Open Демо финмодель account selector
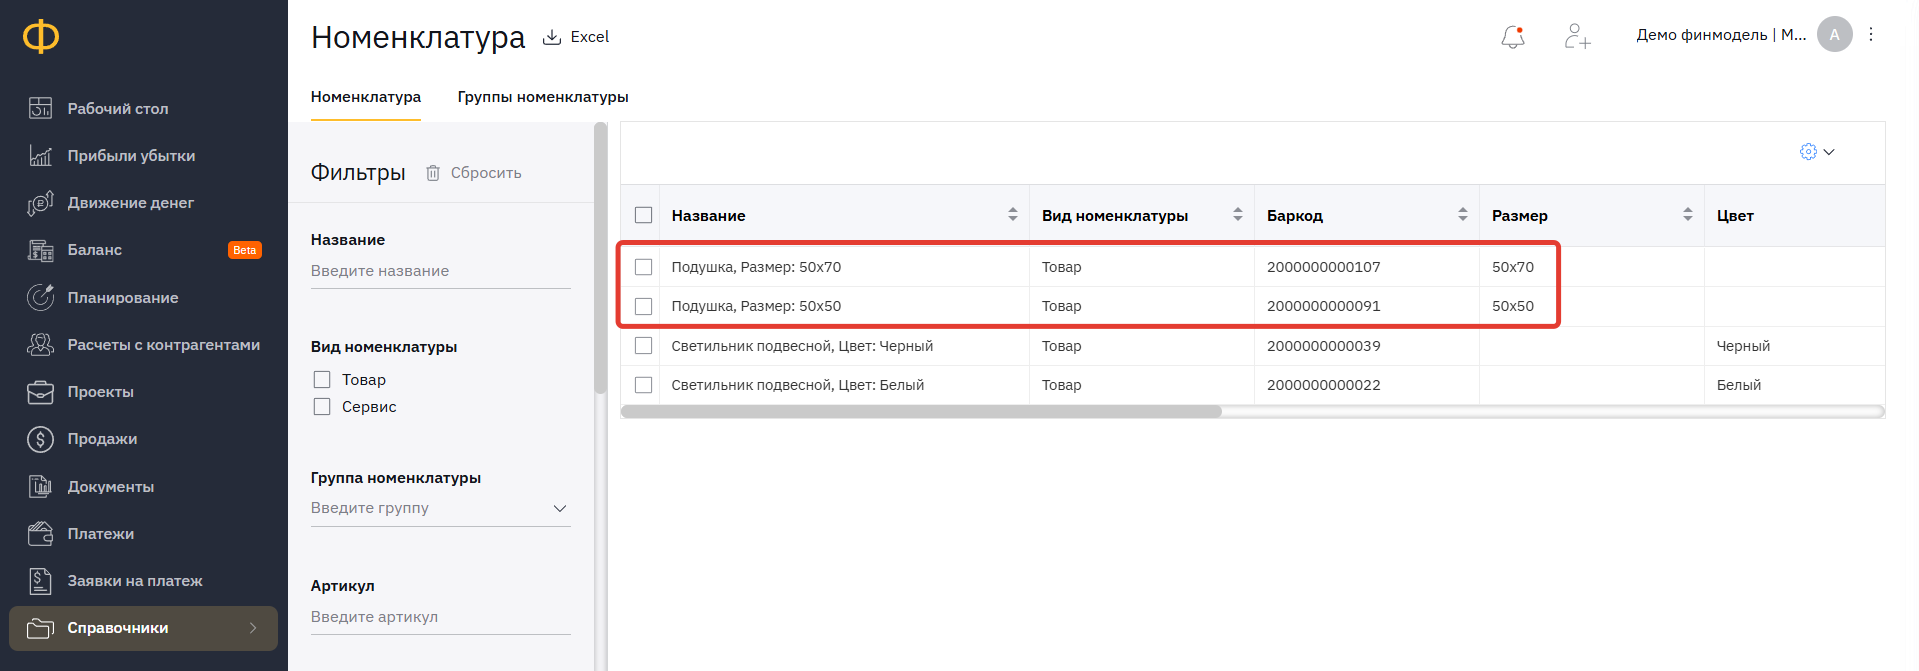The height and width of the screenshot is (671, 1919). coord(1721,35)
